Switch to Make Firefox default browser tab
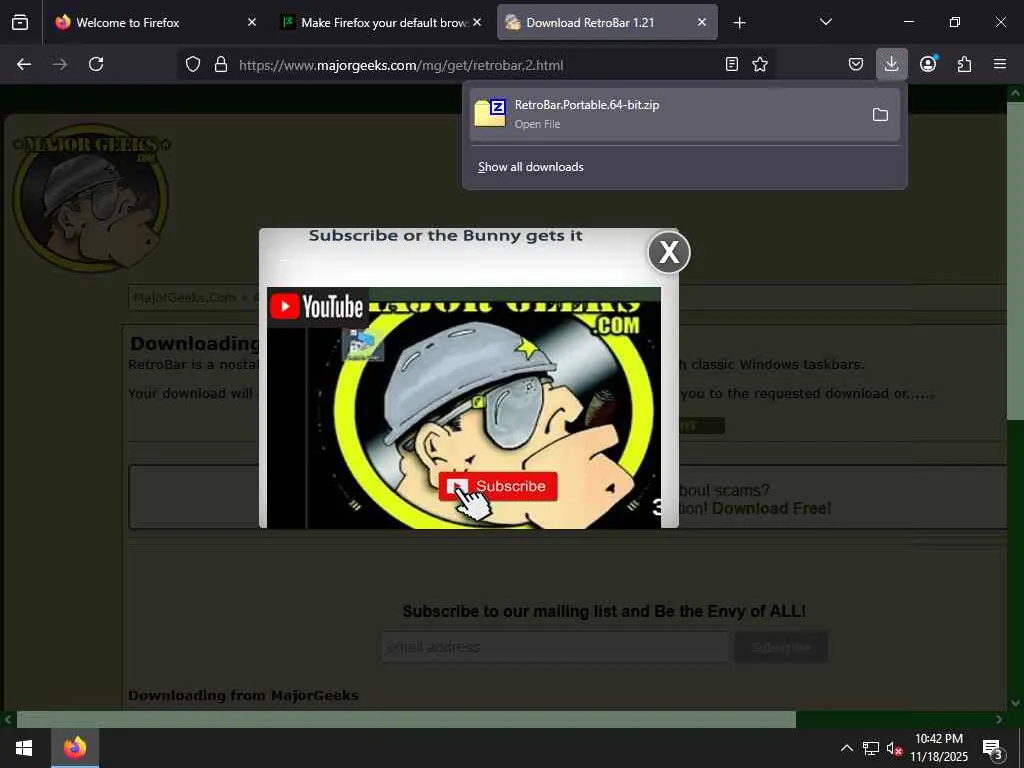 (383, 22)
